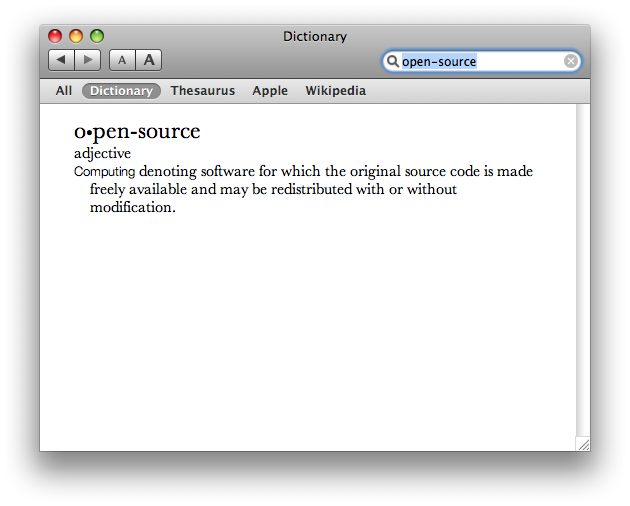
Task: Decrease text size with small A button
Action: (x=122, y=60)
